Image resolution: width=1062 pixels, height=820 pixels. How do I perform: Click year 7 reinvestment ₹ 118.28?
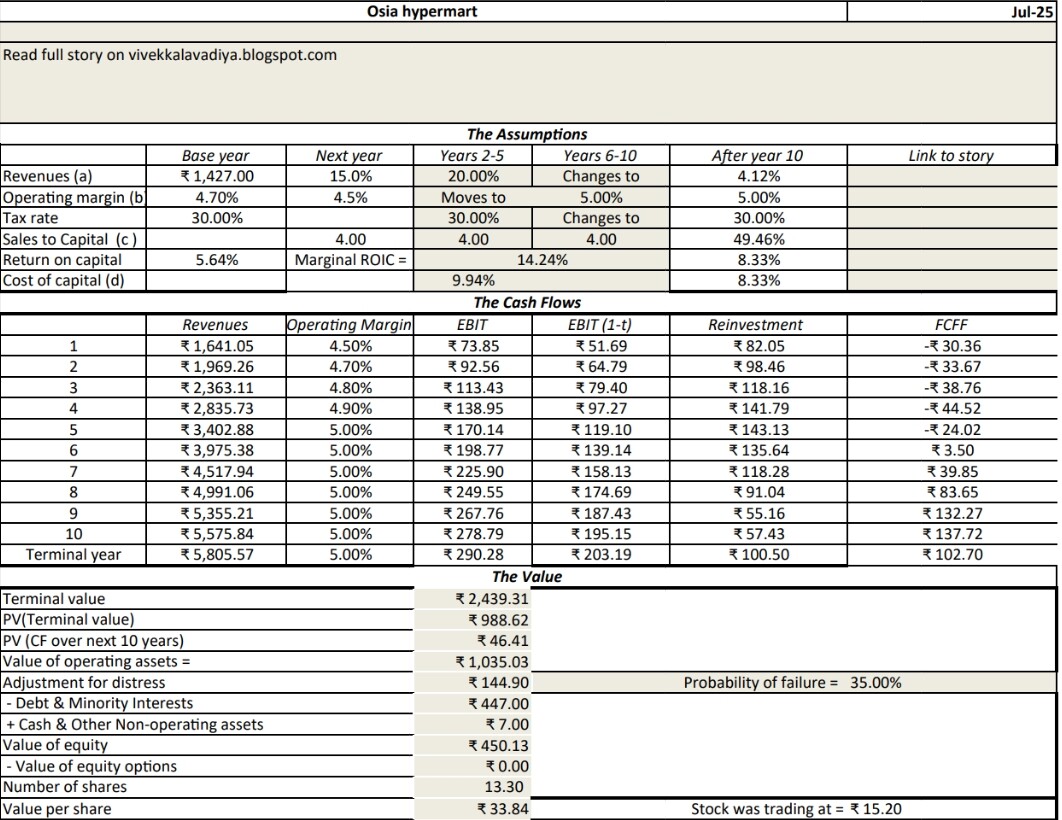(759, 472)
